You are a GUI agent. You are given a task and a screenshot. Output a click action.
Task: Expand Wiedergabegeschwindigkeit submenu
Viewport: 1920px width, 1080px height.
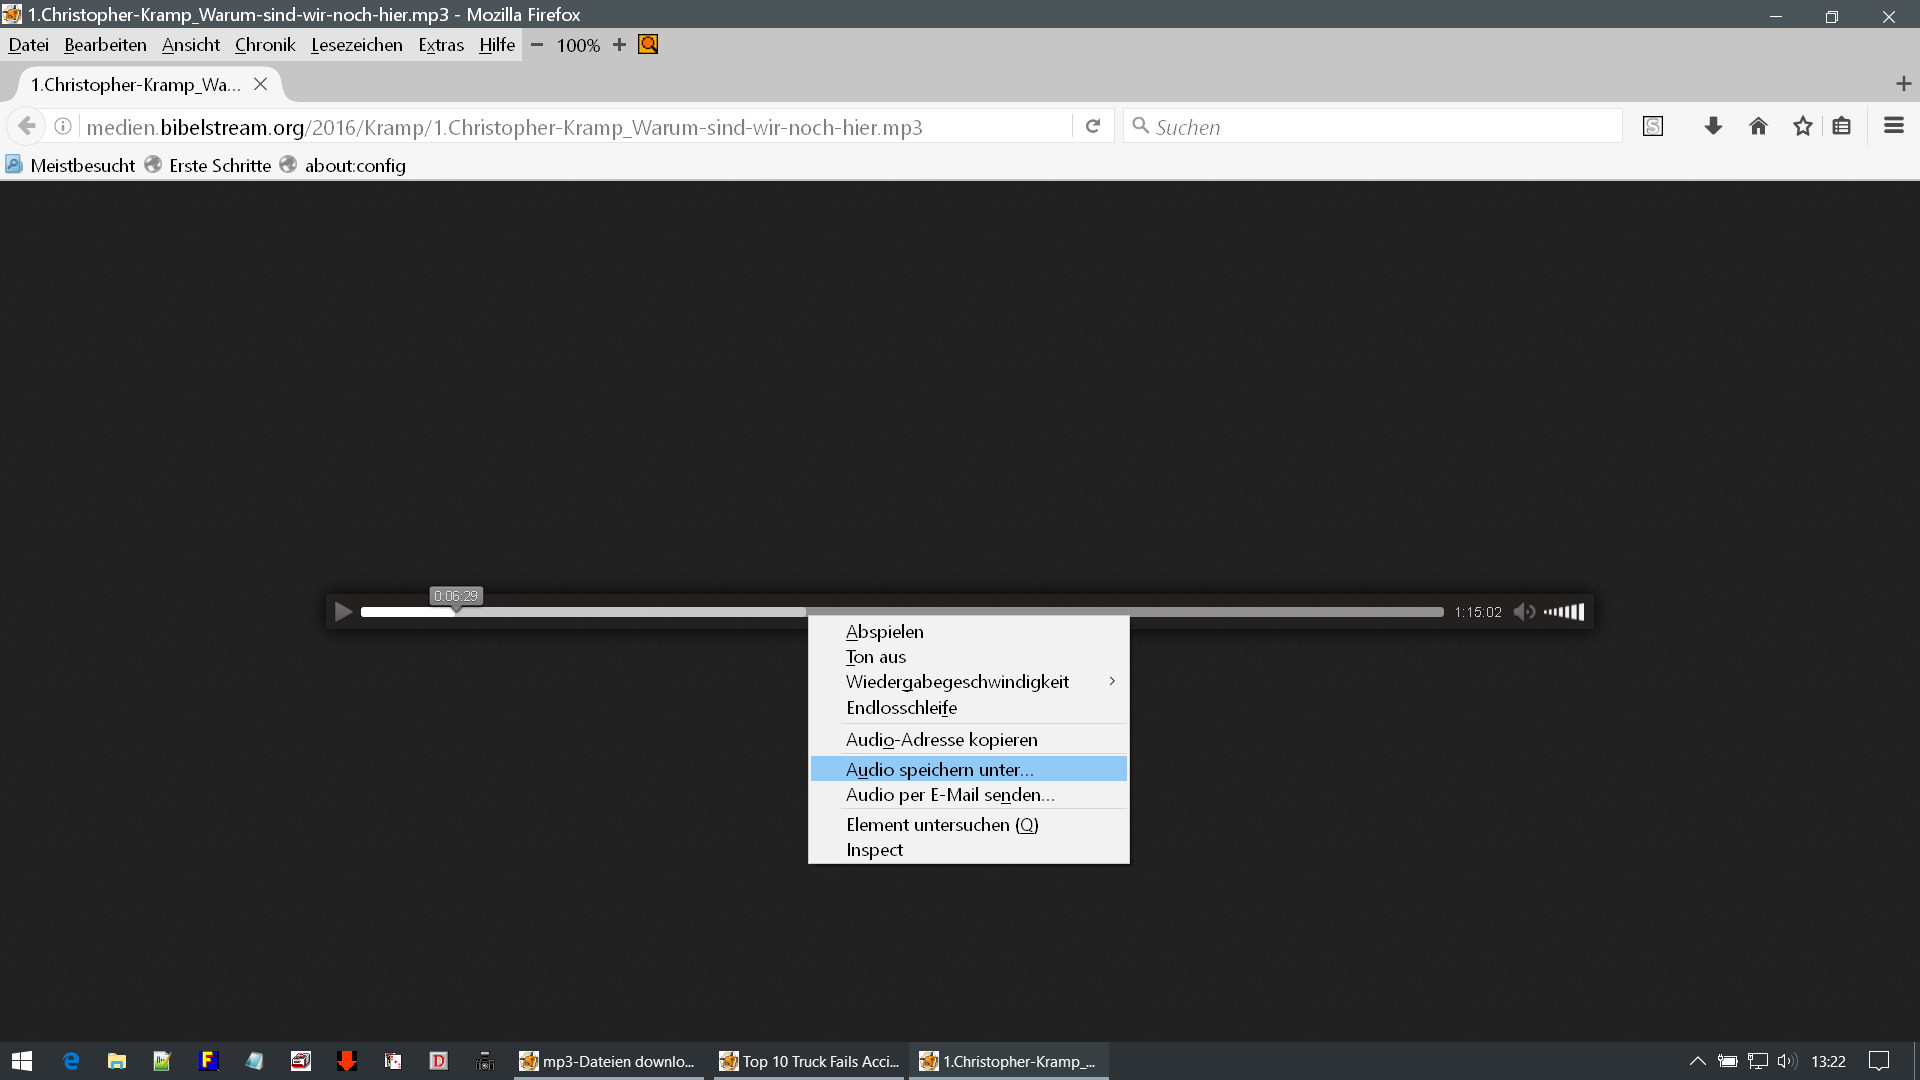point(957,682)
